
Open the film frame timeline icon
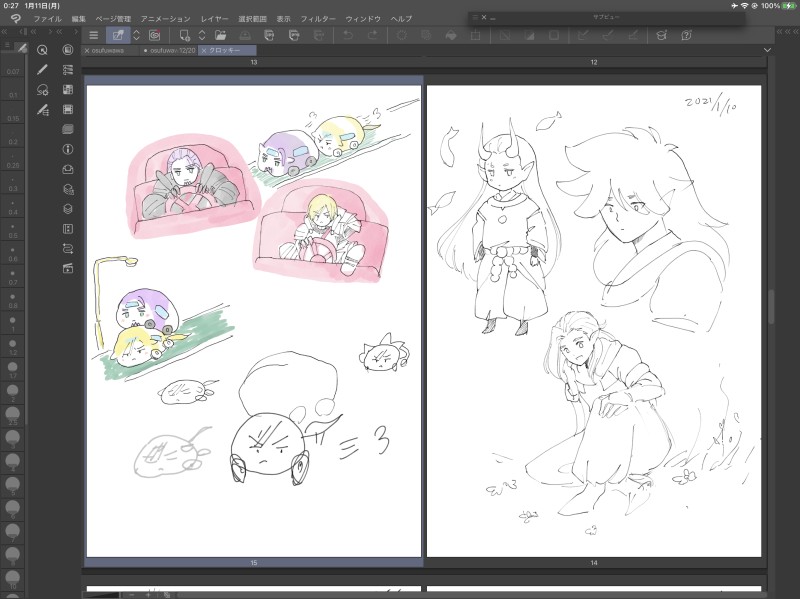68,109
